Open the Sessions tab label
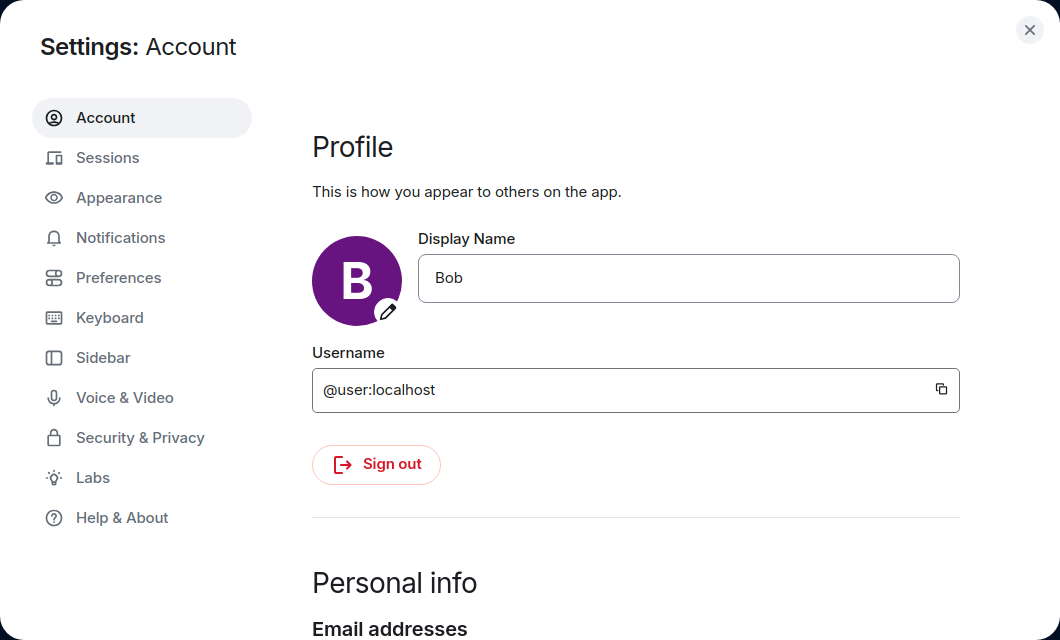1060x640 pixels. [108, 158]
